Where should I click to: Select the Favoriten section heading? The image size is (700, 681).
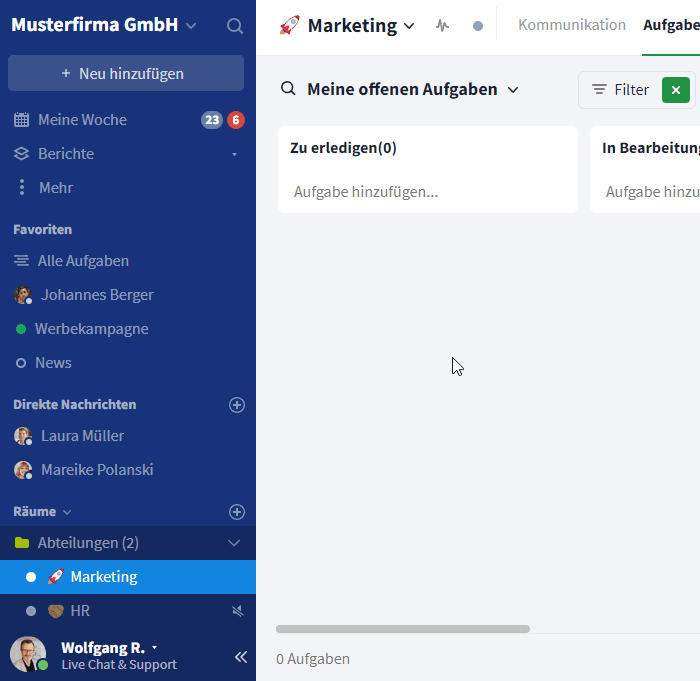(x=42, y=230)
